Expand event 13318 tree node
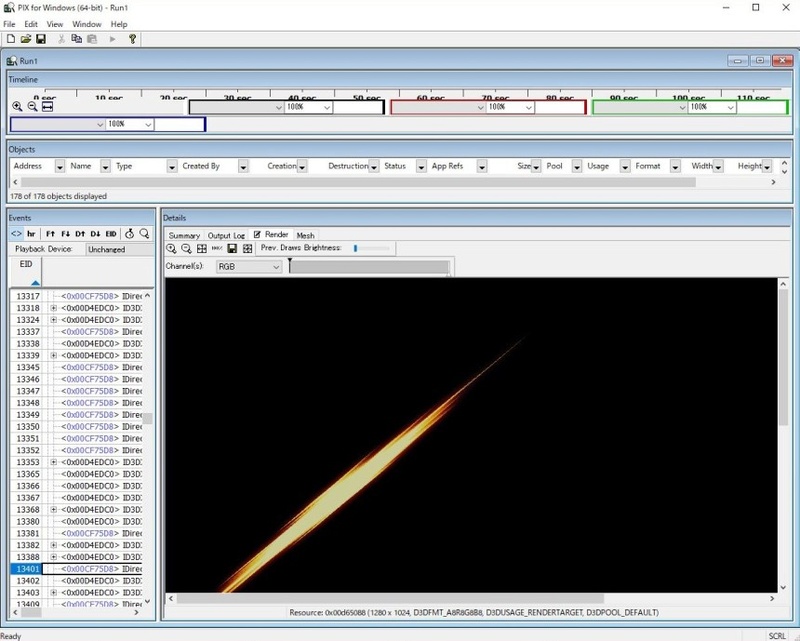800x641 pixels. point(54,308)
